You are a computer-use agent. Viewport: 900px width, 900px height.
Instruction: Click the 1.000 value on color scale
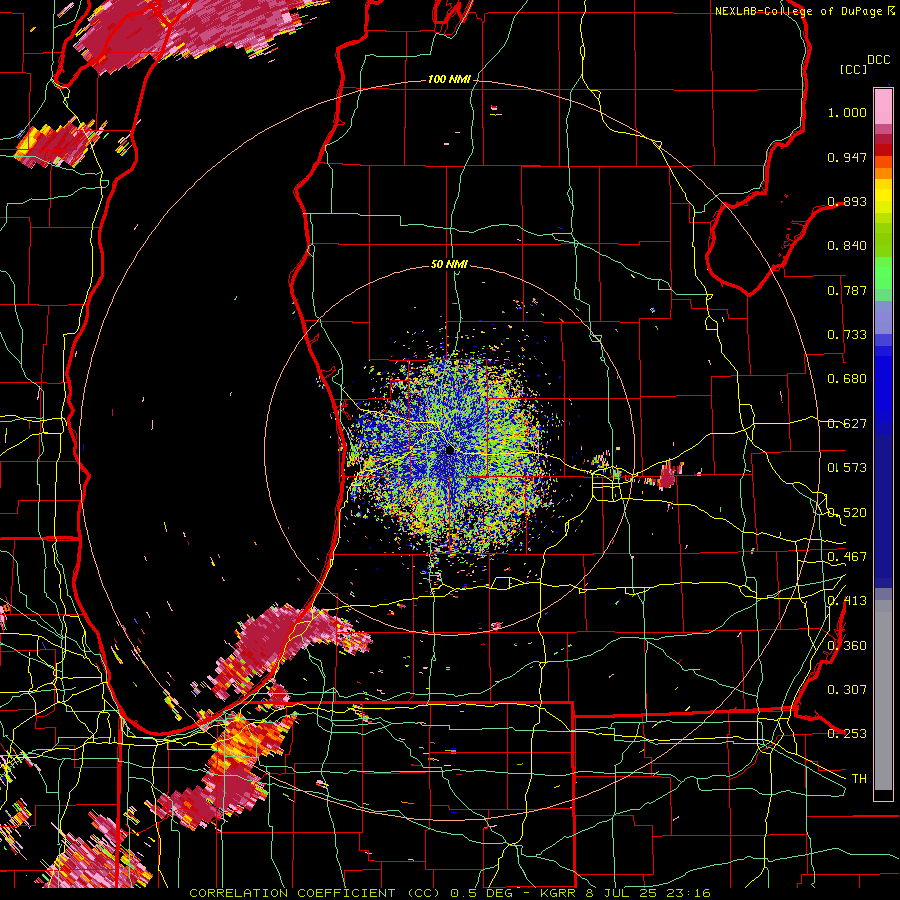(847, 112)
